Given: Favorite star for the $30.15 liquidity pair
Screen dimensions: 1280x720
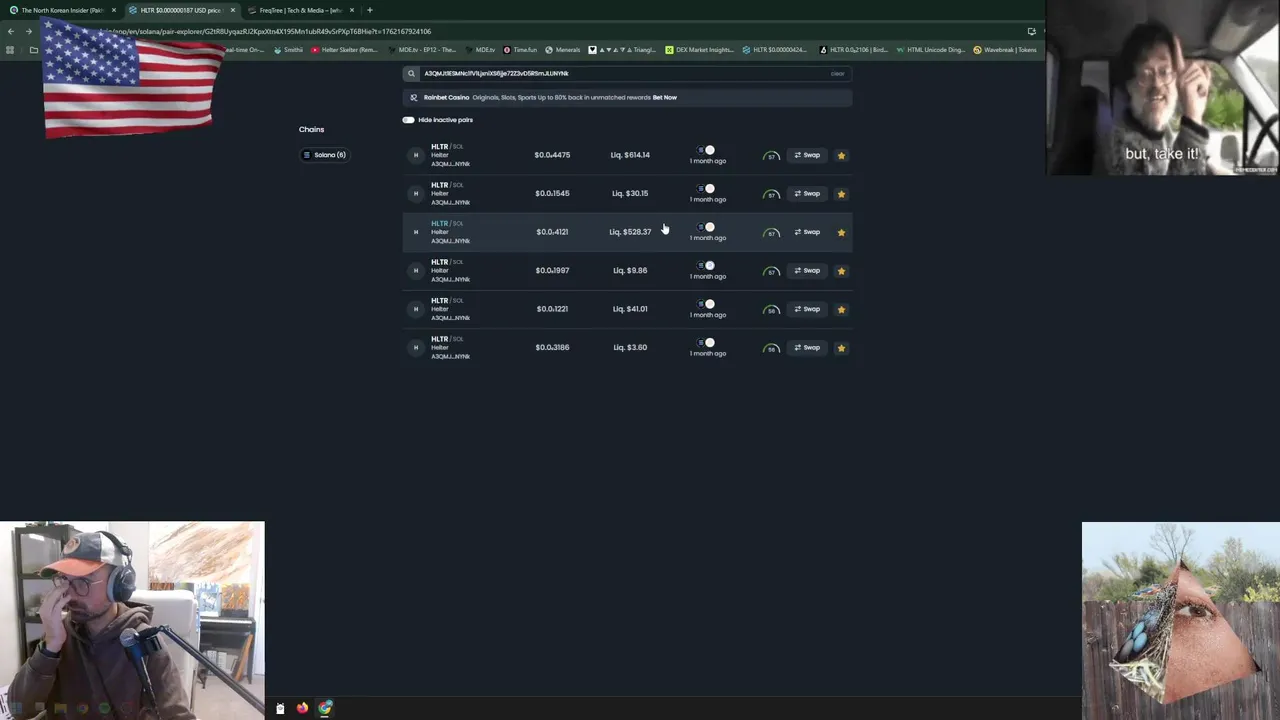Looking at the screenshot, I should tap(841, 194).
